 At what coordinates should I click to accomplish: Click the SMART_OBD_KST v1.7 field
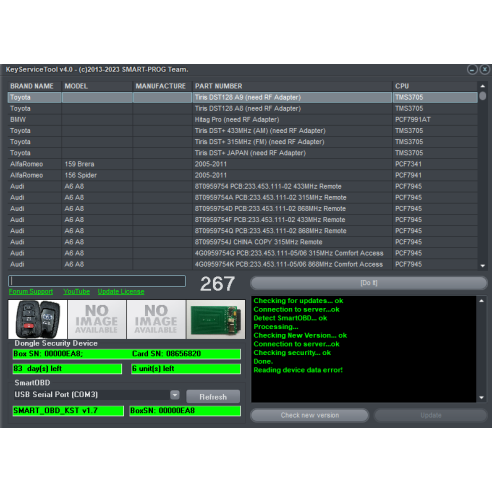(68, 411)
